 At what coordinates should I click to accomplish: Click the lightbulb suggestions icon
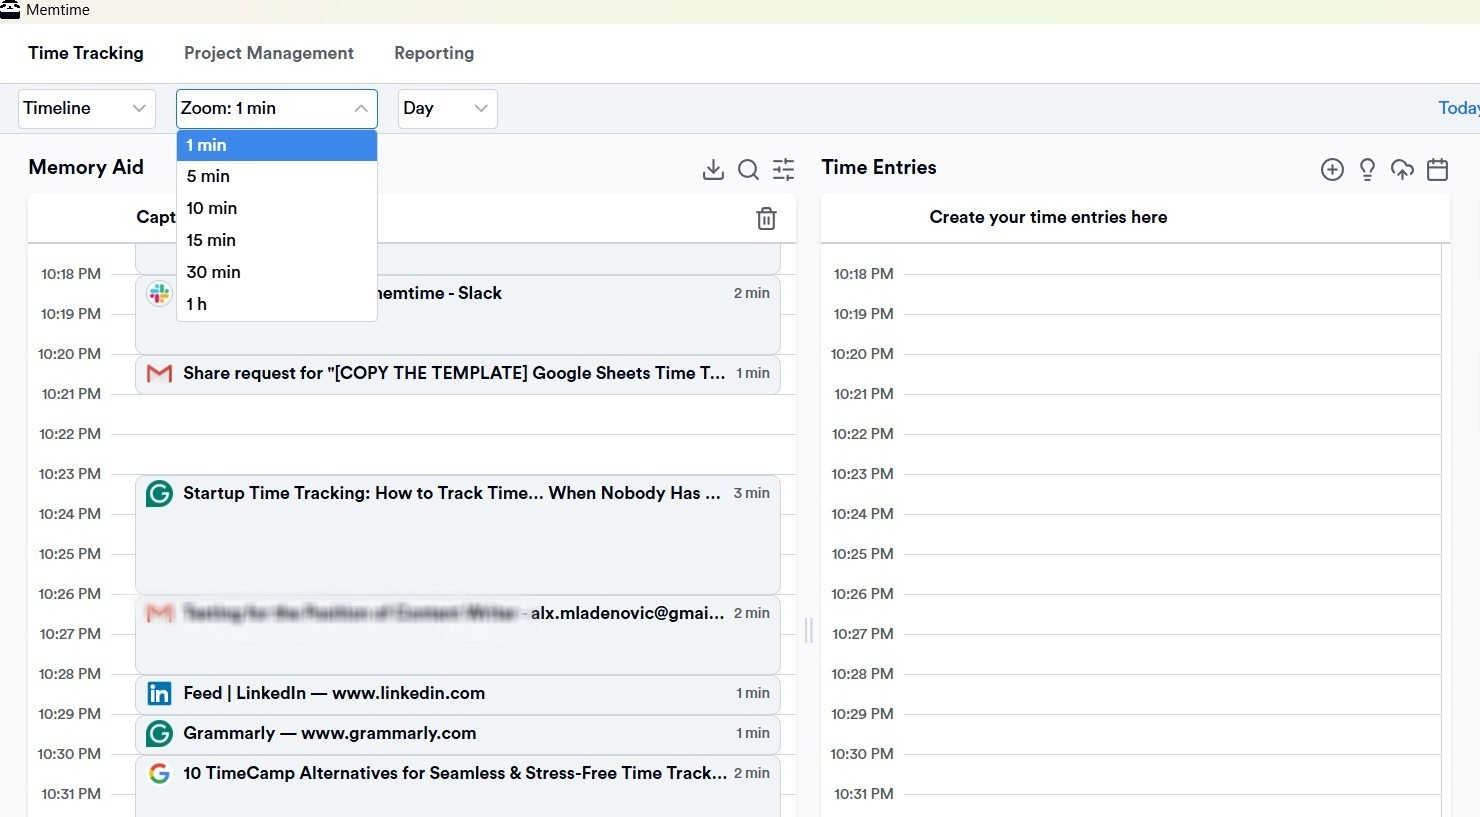point(1367,169)
